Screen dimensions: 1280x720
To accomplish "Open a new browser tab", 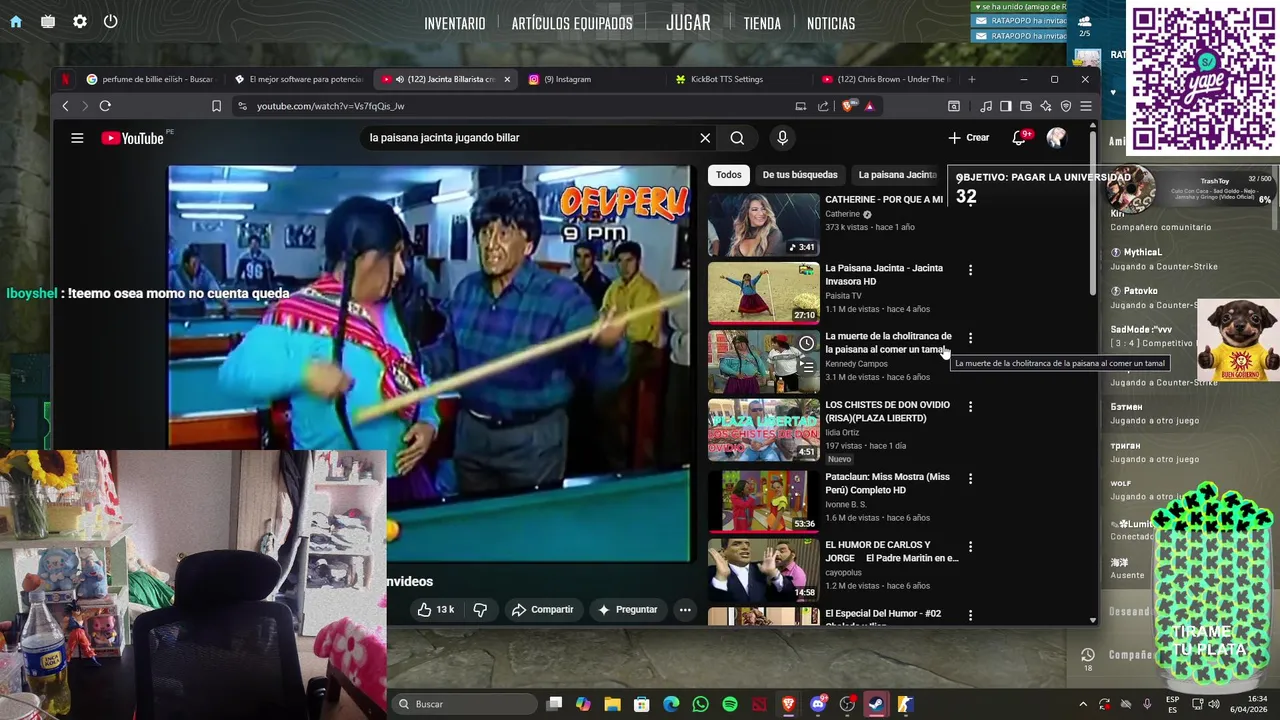I will [972, 79].
